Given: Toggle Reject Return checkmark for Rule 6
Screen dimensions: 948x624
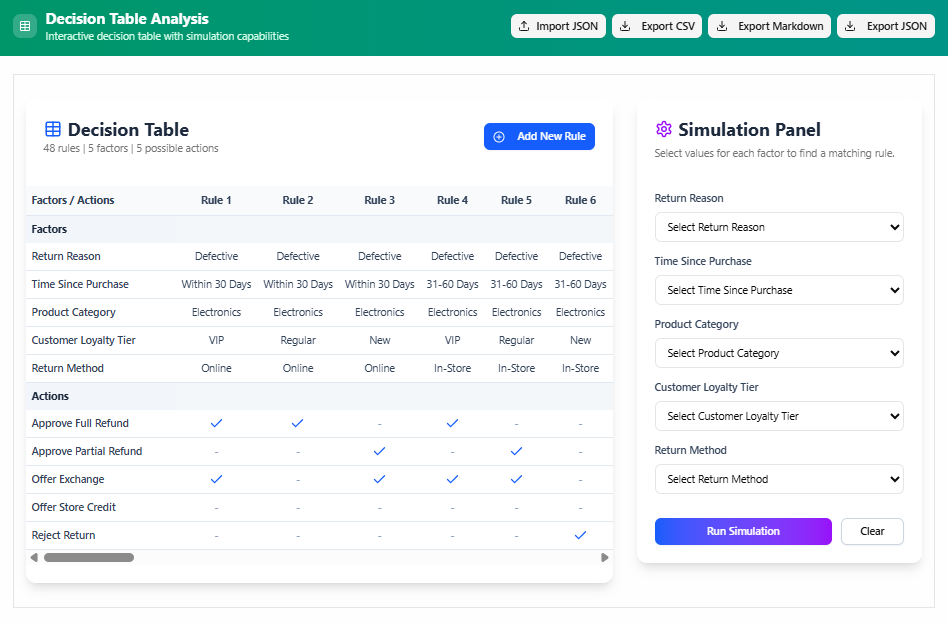Looking at the screenshot, I should tap(580, 535).
